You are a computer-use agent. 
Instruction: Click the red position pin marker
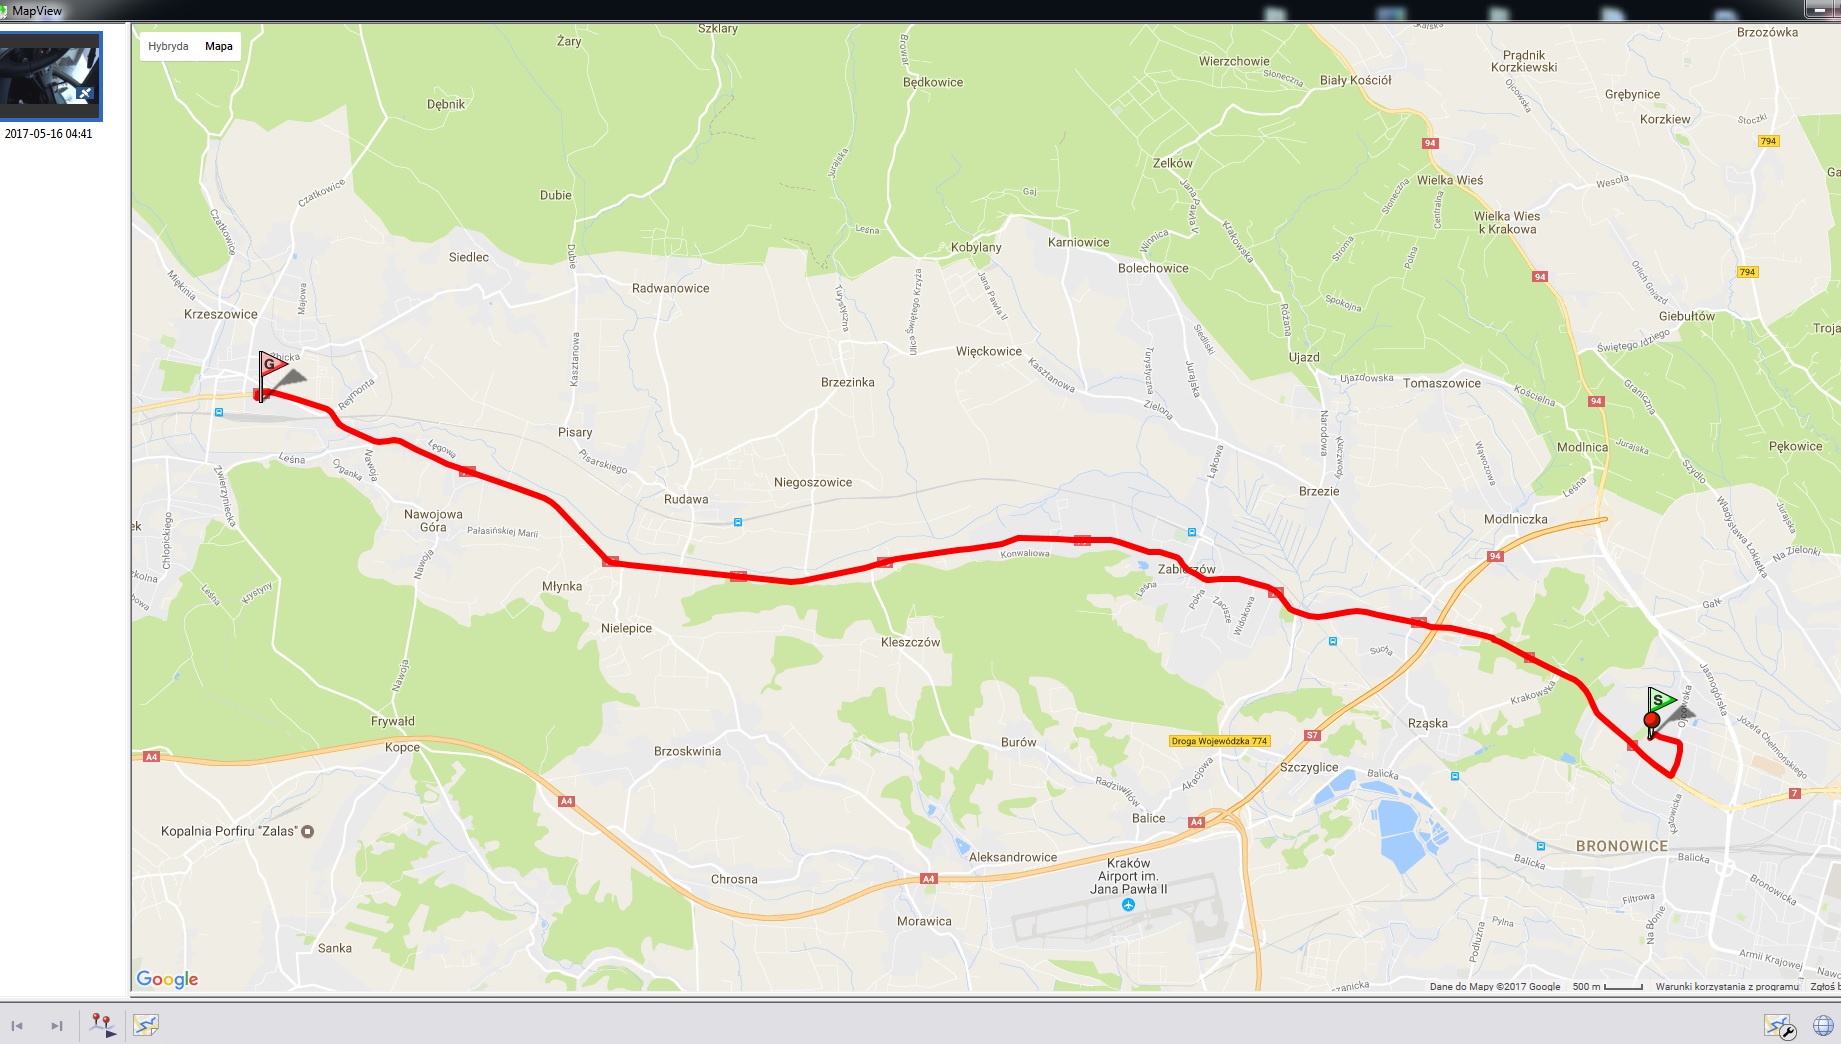point(1652,724)
